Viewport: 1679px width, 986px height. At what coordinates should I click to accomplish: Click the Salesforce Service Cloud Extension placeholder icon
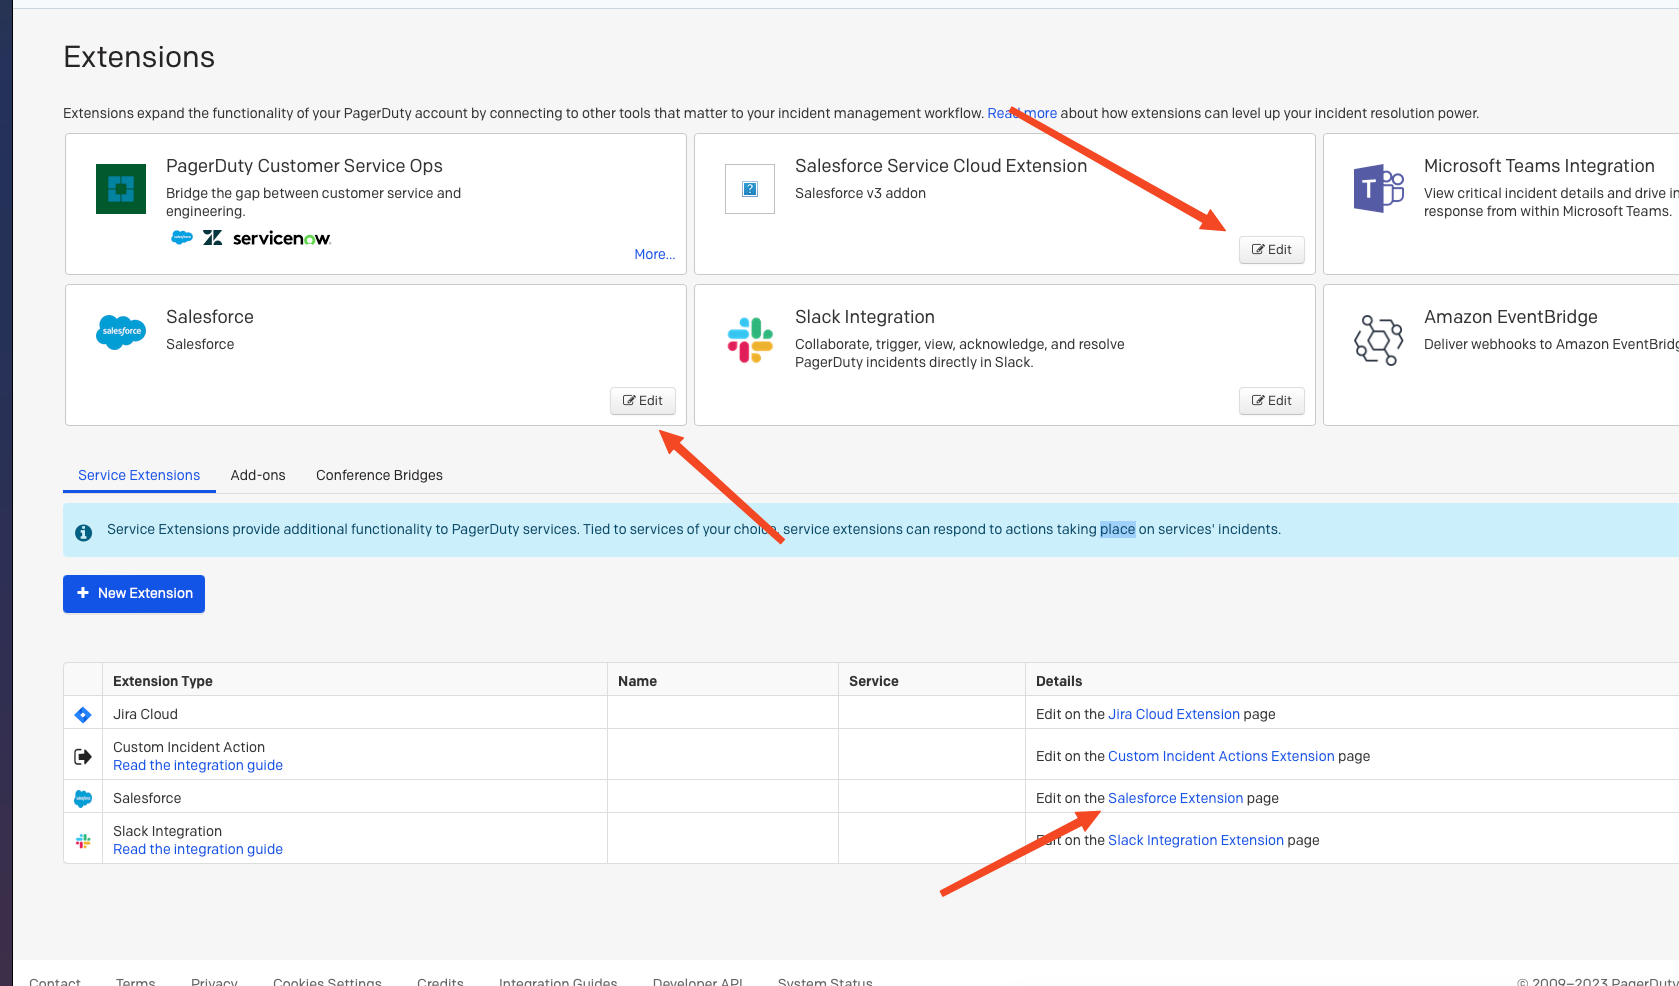(750, 189)
